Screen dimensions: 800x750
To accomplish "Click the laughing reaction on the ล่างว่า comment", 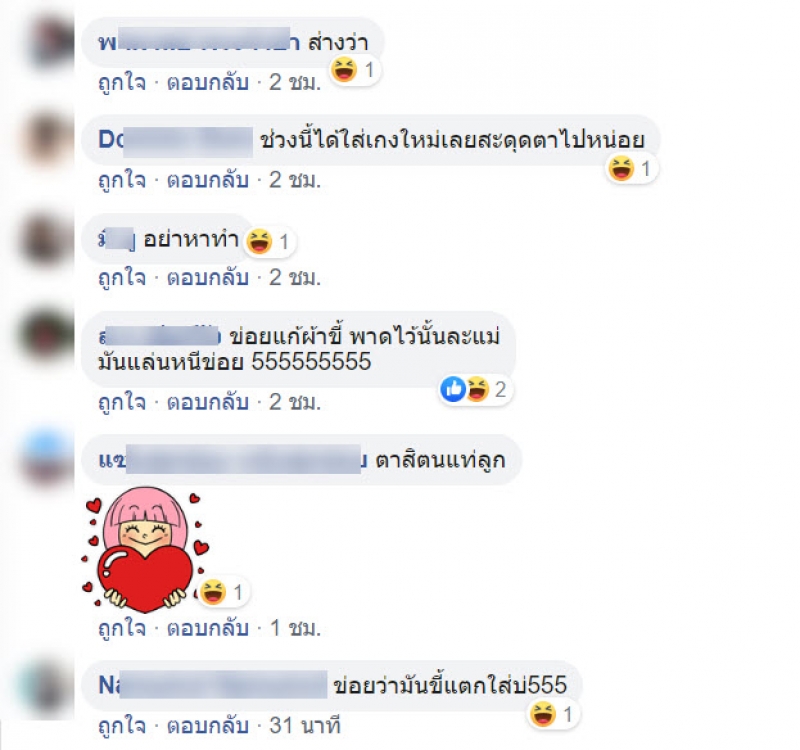I will coord(344,69).
